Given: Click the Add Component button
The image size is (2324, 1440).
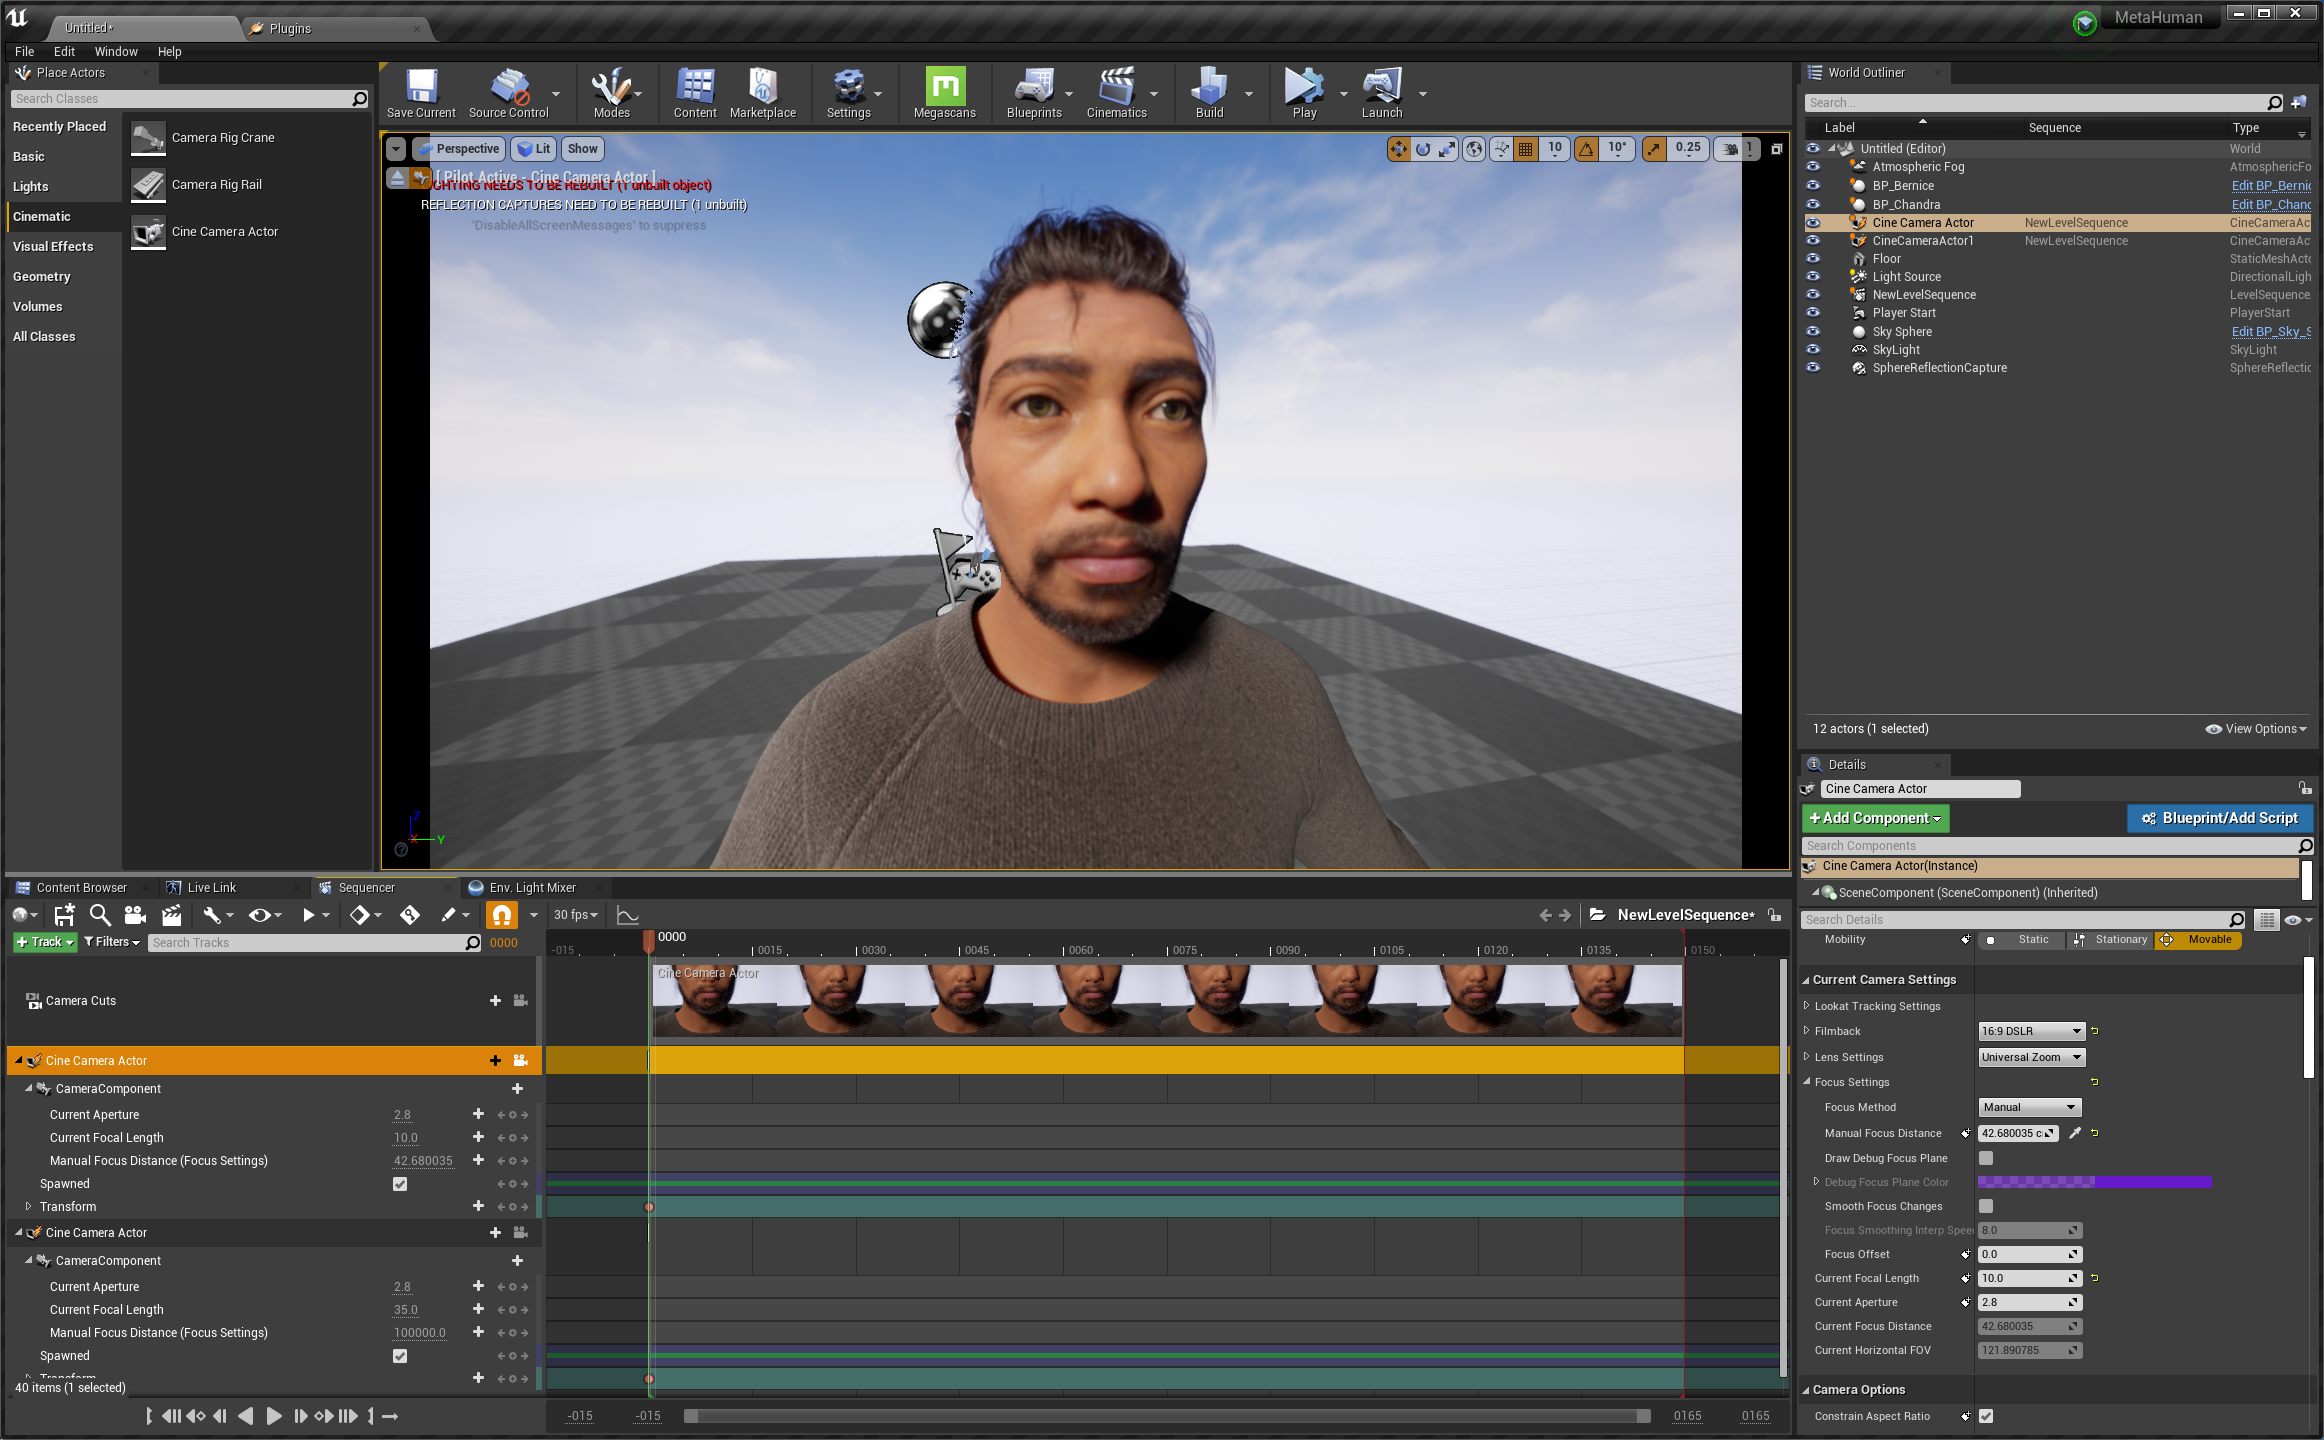Looking at the screenshot, I should 1874,818.
